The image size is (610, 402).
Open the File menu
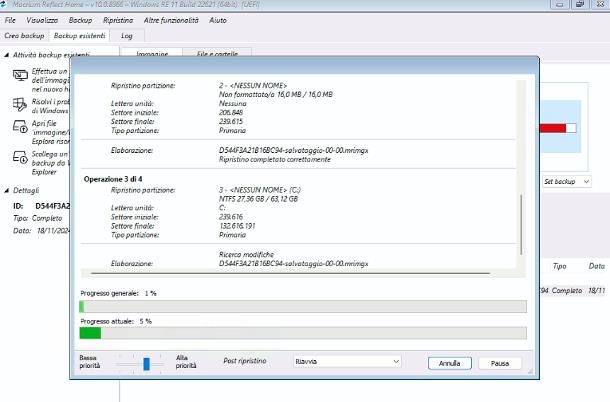[x=10, y=20]
